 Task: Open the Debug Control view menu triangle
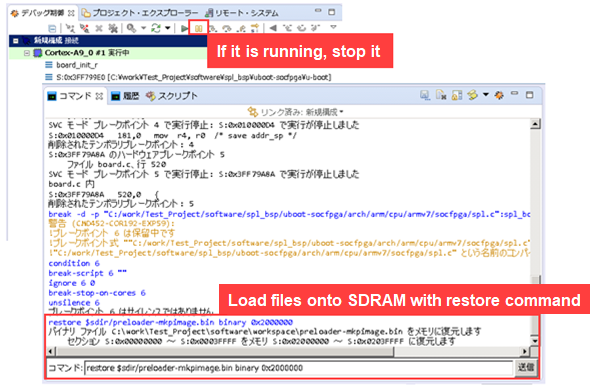pos(333,27)
